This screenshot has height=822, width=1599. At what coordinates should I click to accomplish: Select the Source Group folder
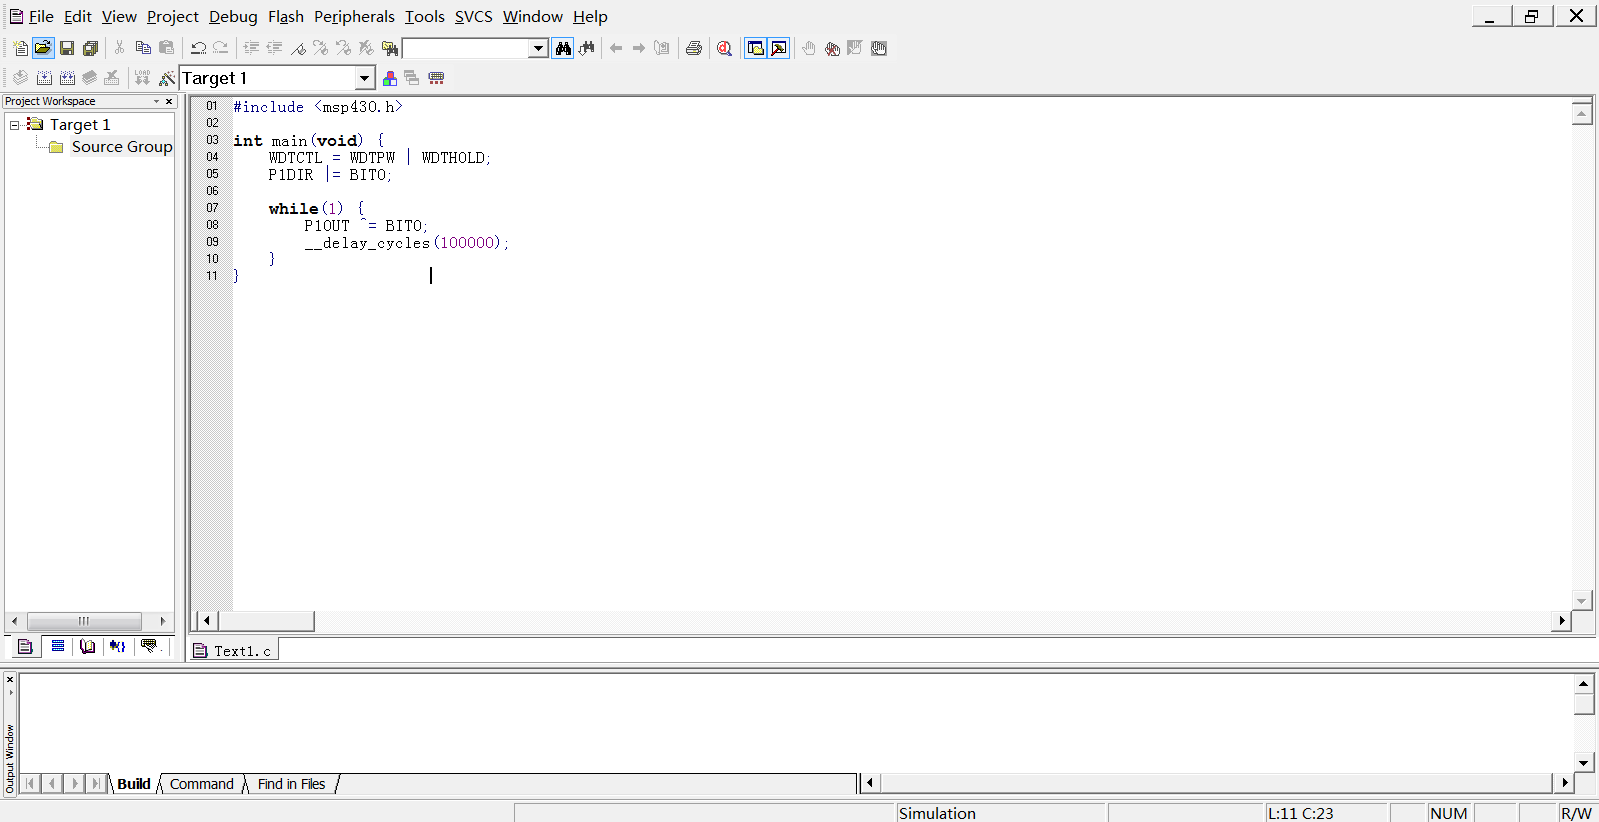coord(121,147)
